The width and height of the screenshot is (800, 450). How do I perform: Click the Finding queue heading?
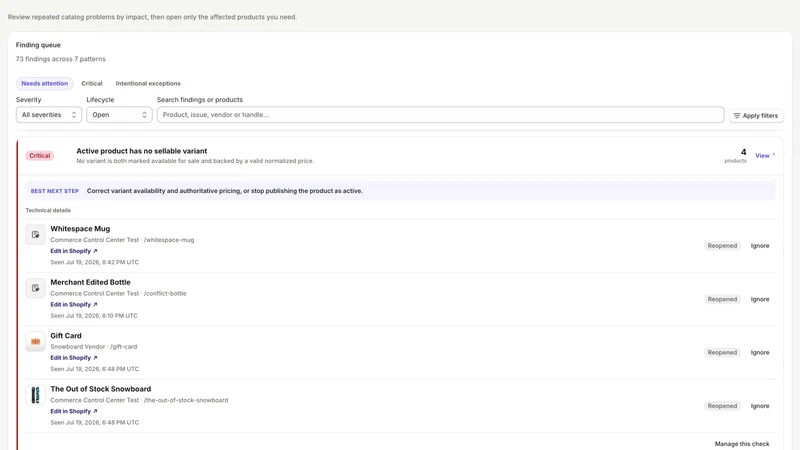pyautogui.click(x=38, y=45)
